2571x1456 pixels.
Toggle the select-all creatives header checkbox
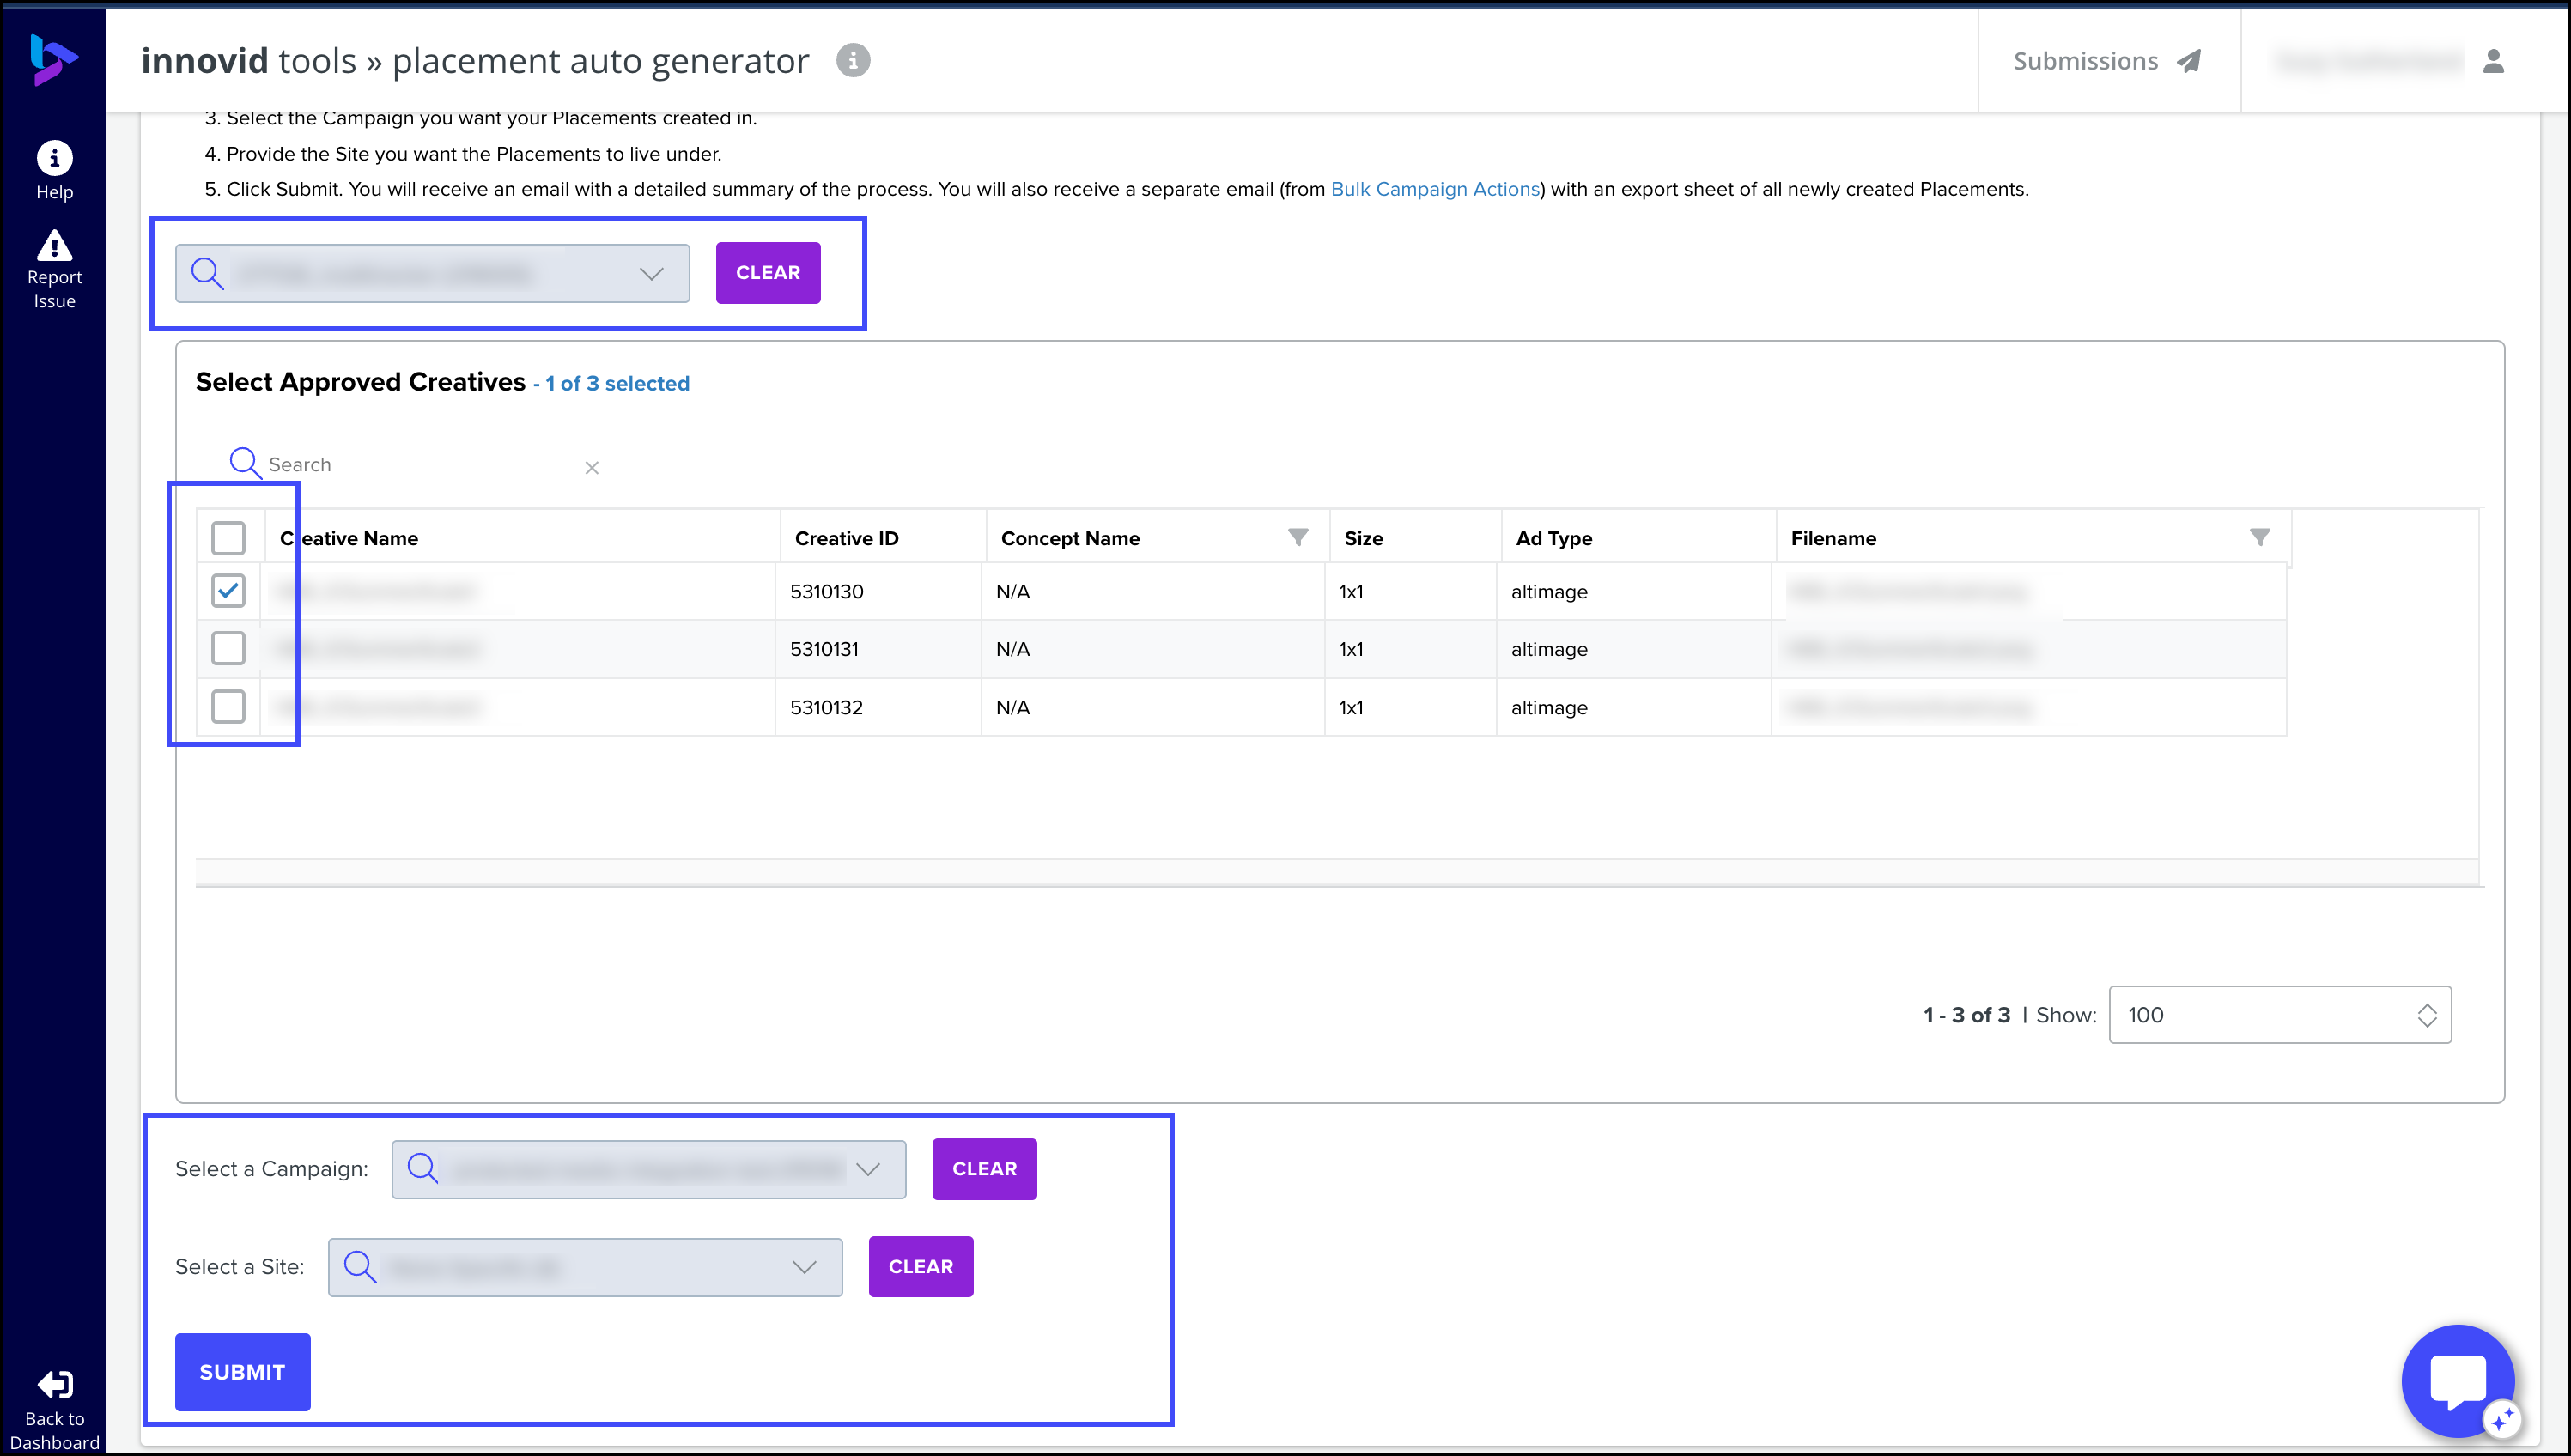pyautogui.click(x=228, y=538)
